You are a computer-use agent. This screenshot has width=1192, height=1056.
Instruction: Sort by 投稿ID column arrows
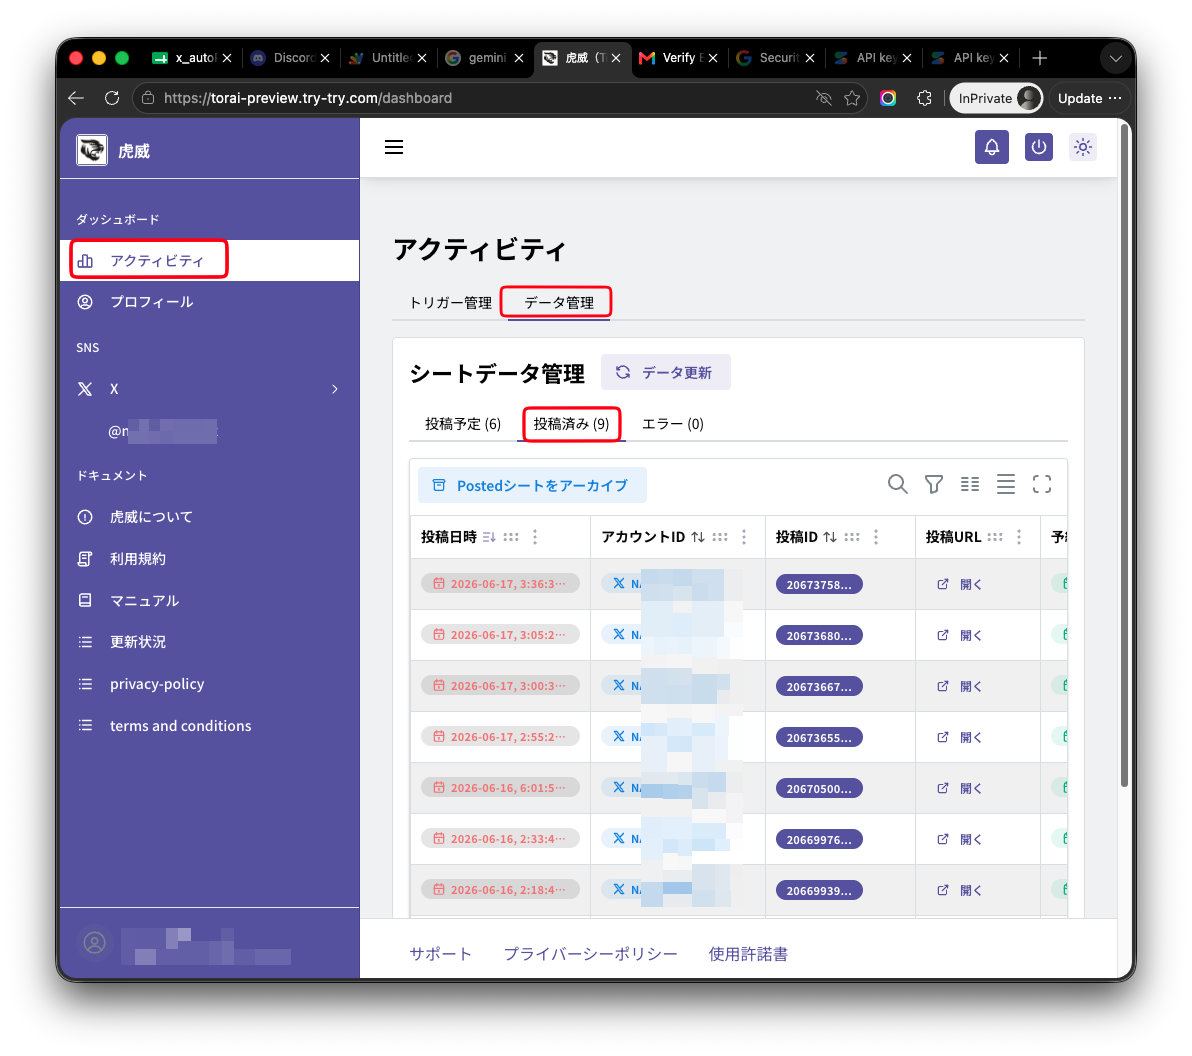[x=830, y=538]
